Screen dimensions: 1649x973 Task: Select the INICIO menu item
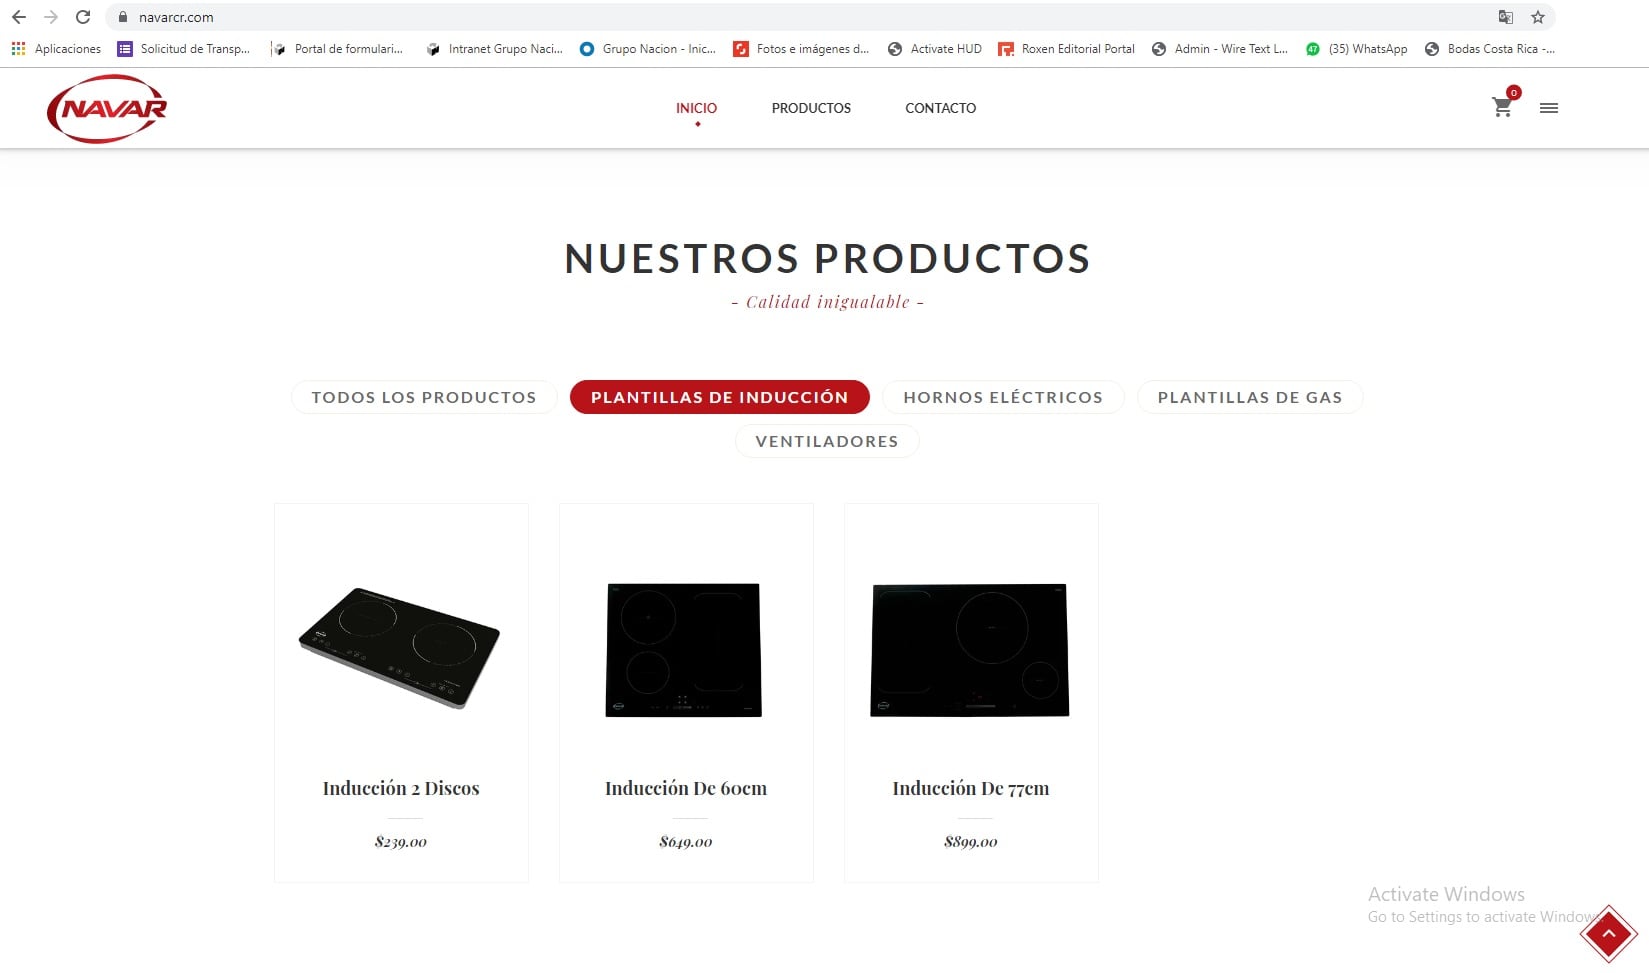coord(696,108)
